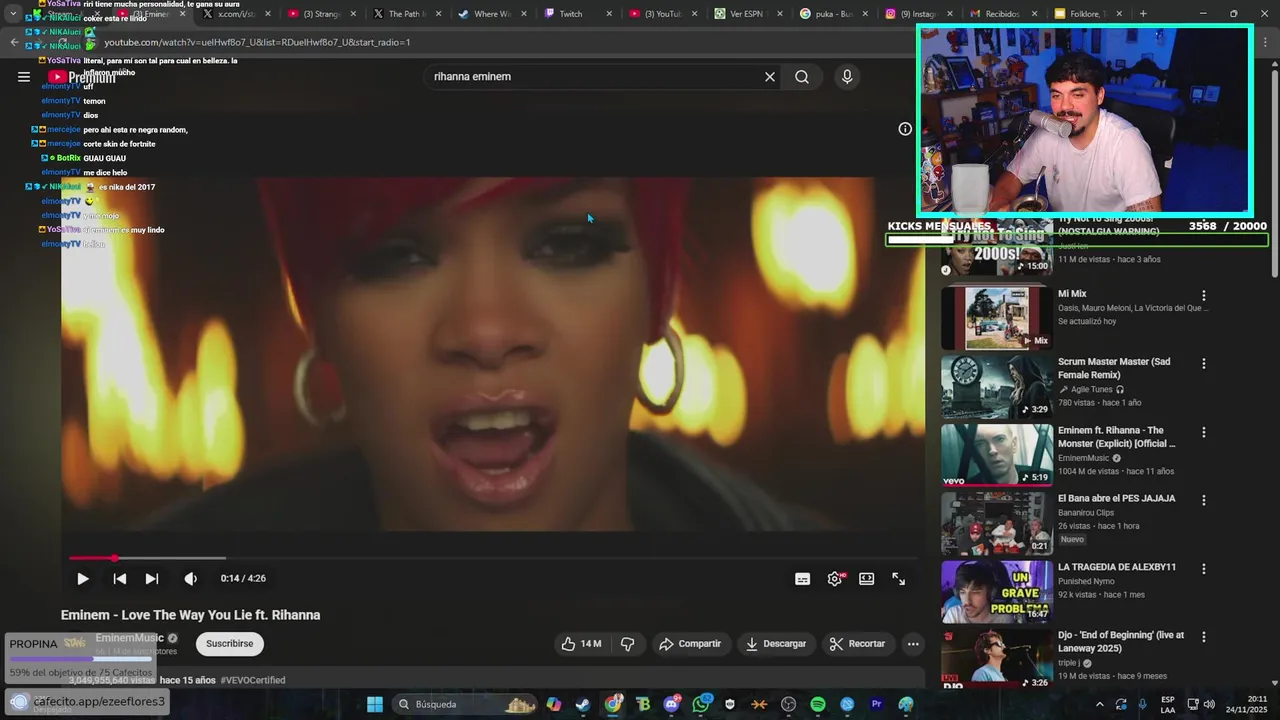Click the browser address bar URL
The height and width of the screenshot is (720, 1280).
click(257, 42)
